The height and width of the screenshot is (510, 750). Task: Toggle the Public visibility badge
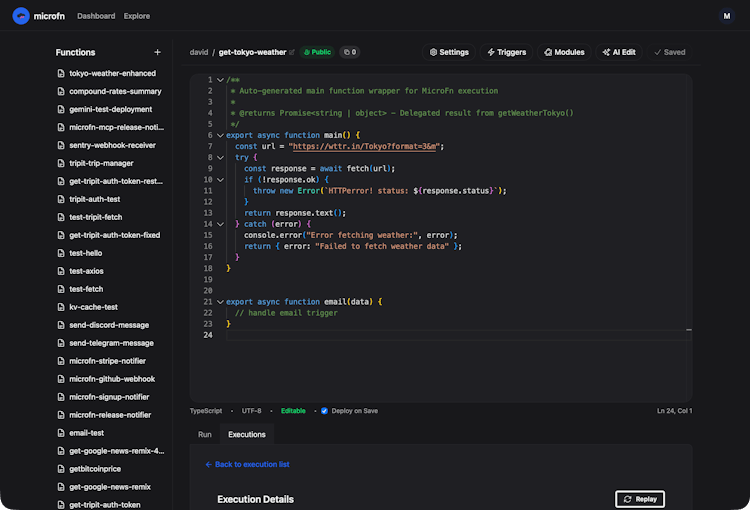316,52
